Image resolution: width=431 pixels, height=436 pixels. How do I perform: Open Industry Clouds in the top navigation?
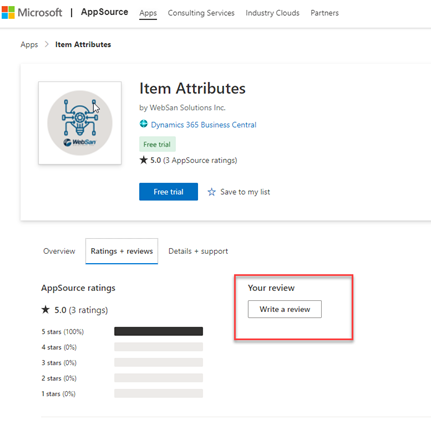(272, 13)
